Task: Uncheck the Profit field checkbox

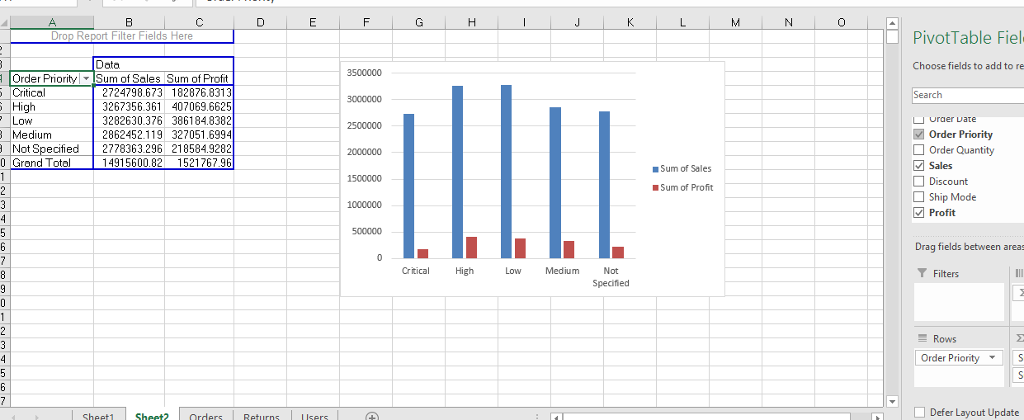Action: [x=919, y=213]
